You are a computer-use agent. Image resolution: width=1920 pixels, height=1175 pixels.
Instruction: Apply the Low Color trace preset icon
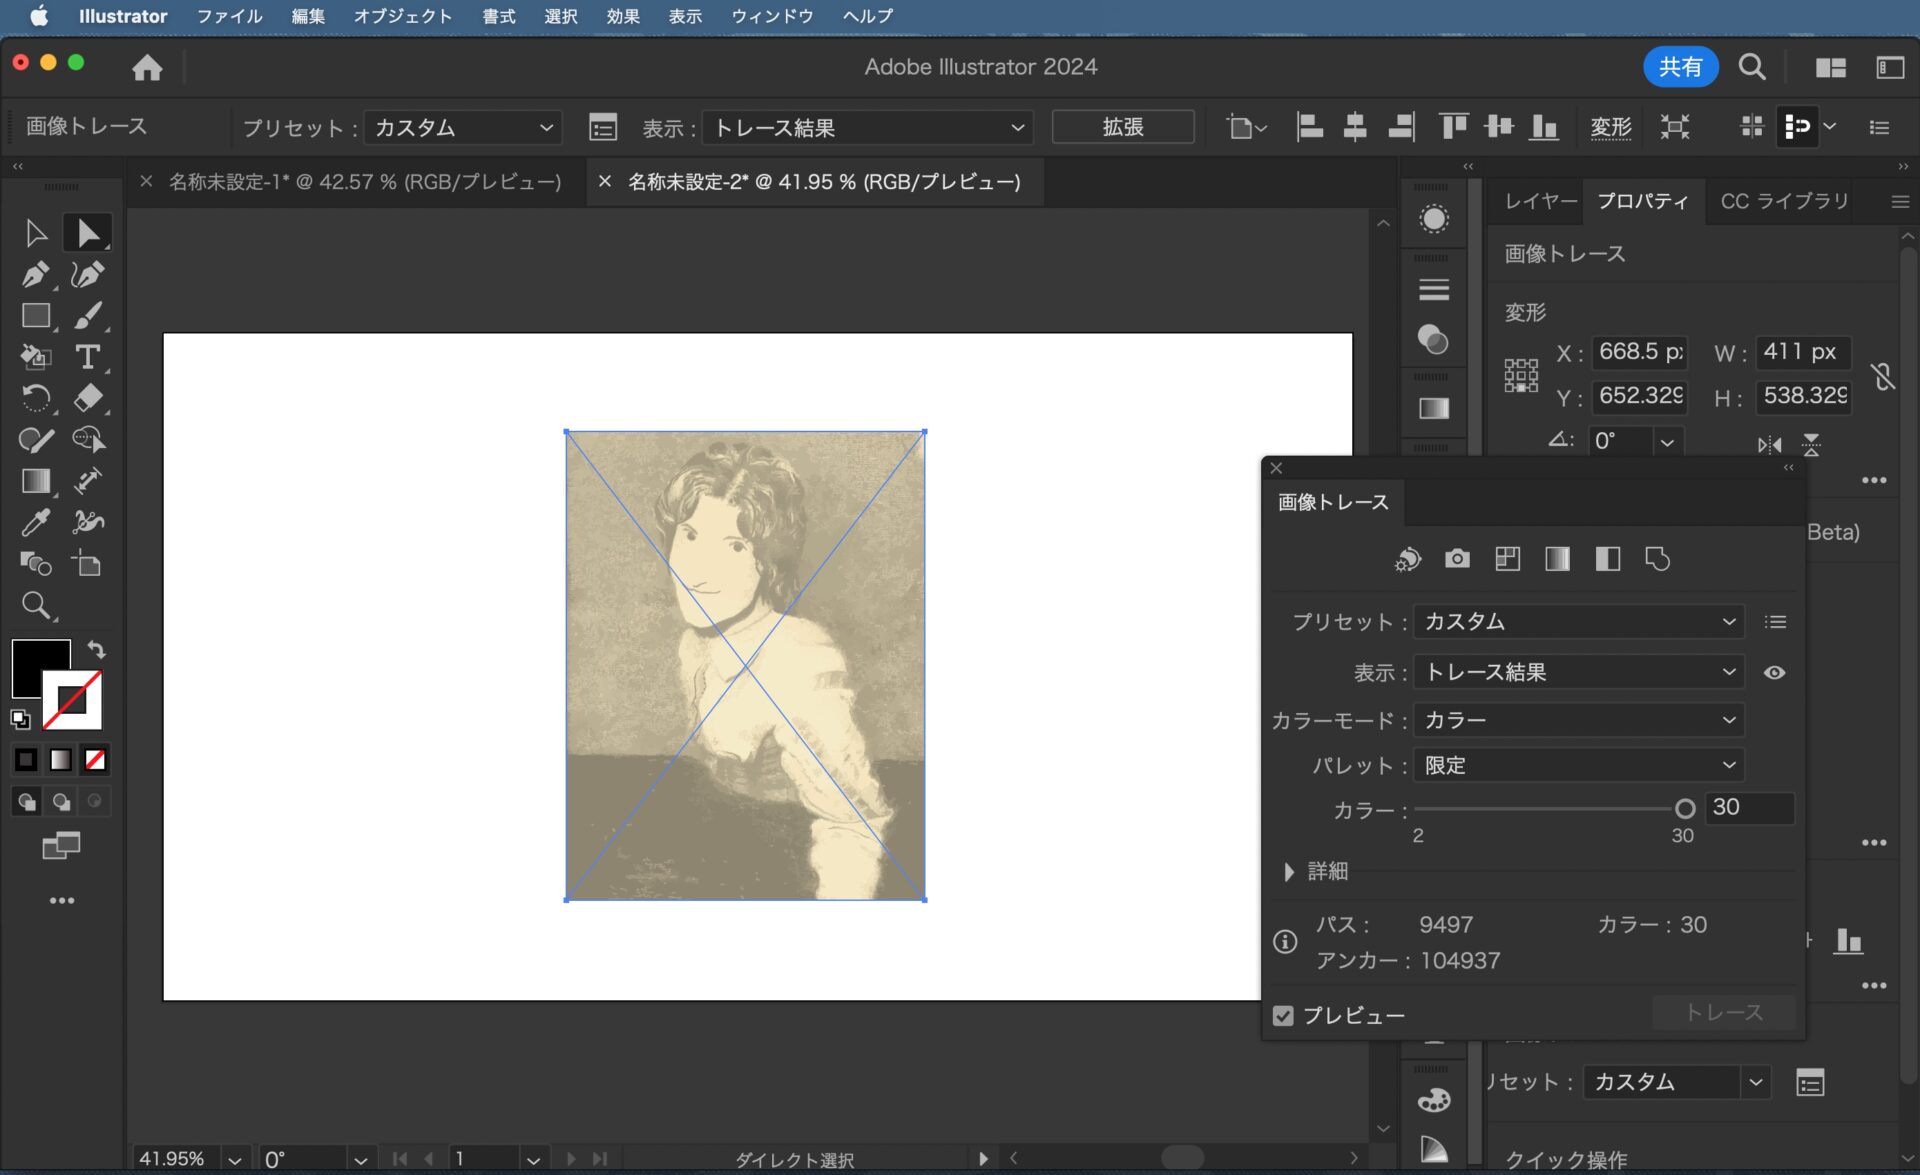1508,559
